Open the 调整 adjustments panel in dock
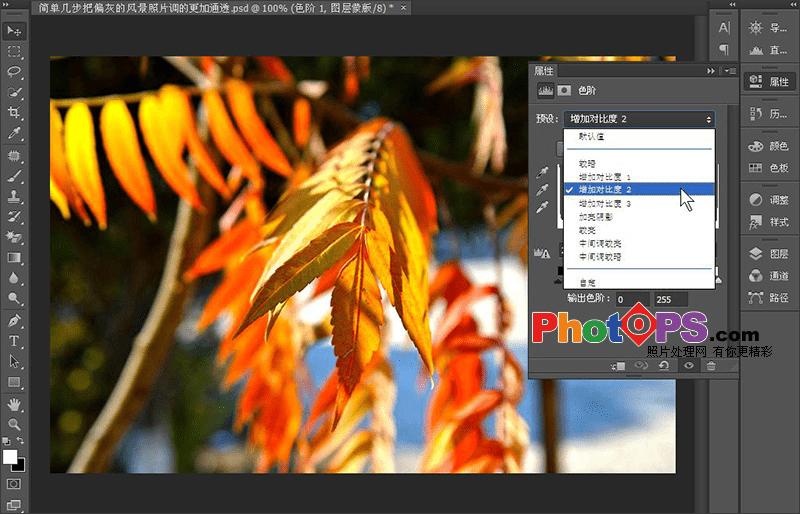Image resolution: width=800 pixels, height=514 pixels. click(x=769, y=200)
